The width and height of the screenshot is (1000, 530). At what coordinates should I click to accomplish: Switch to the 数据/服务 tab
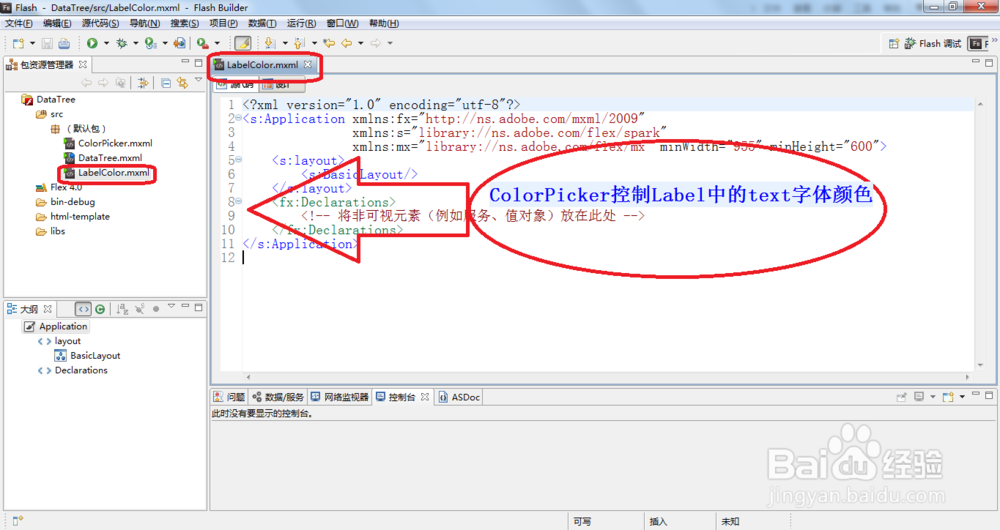[278, 397]
